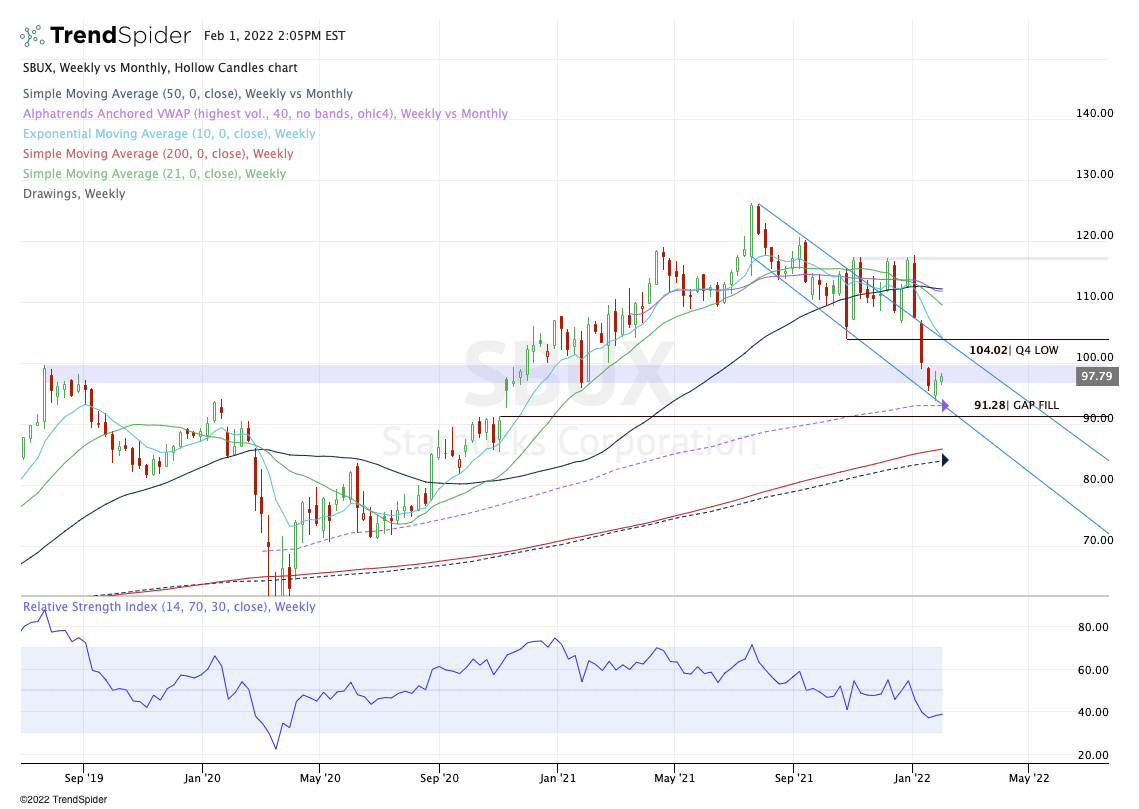Click the current price tag 97.79
1139x809 pixels.
[1096, 376]
